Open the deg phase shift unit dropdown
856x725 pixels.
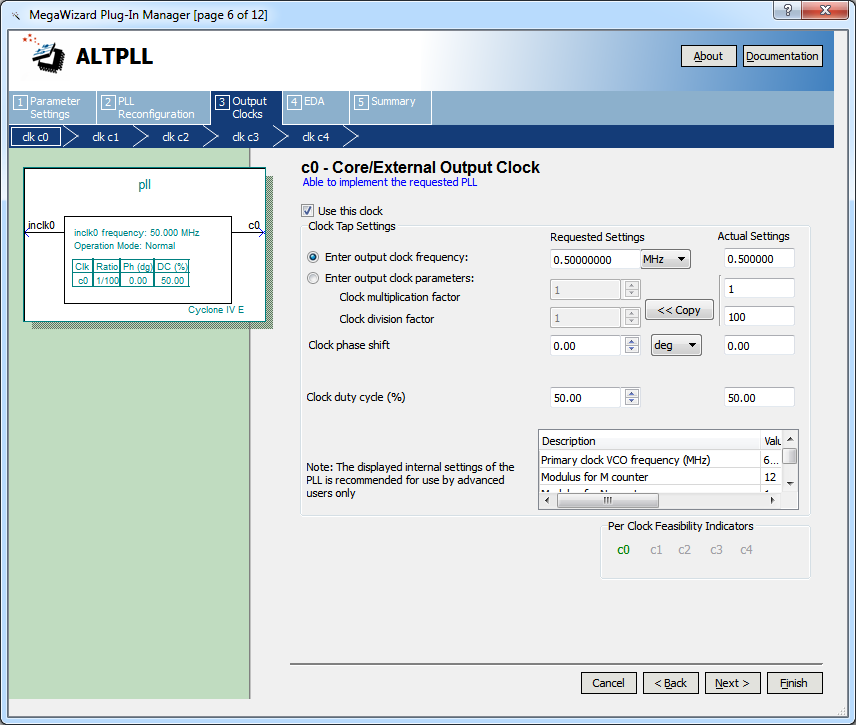[676, 346]
